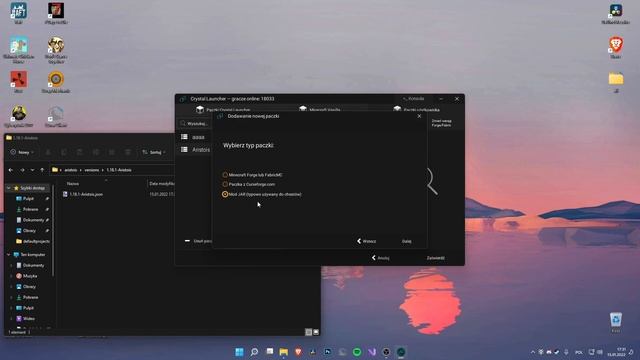
Task: Click Paste icon in File Explorer toolbar
Action: 80,152
